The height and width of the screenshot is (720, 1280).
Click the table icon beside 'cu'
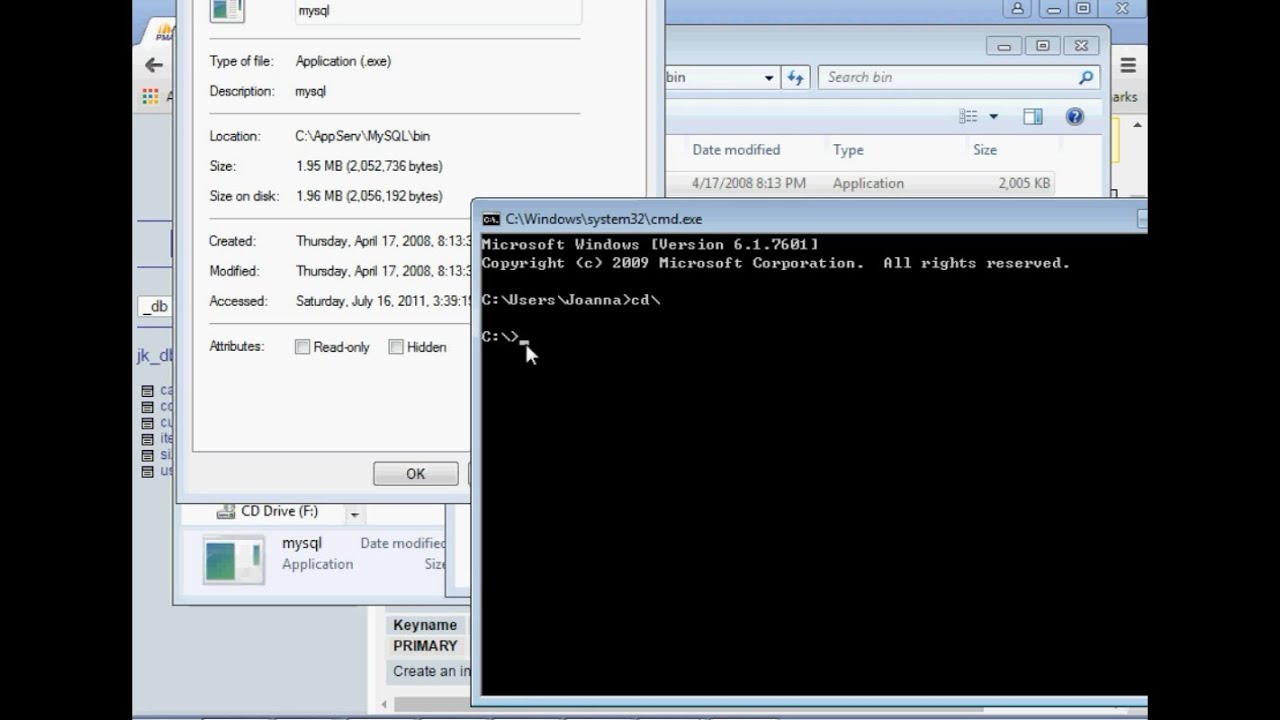148,423
